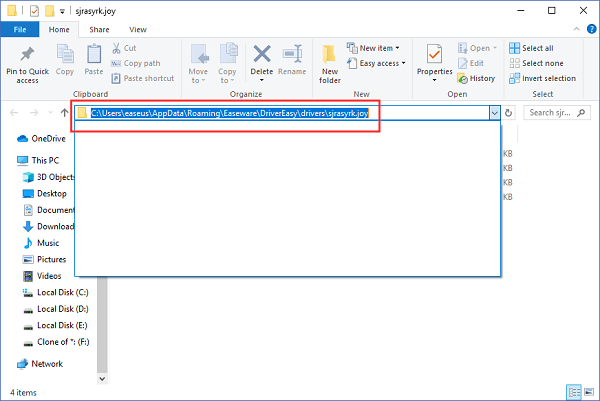Click Invert selection button
600x401 pixels.
pos(549,78)
